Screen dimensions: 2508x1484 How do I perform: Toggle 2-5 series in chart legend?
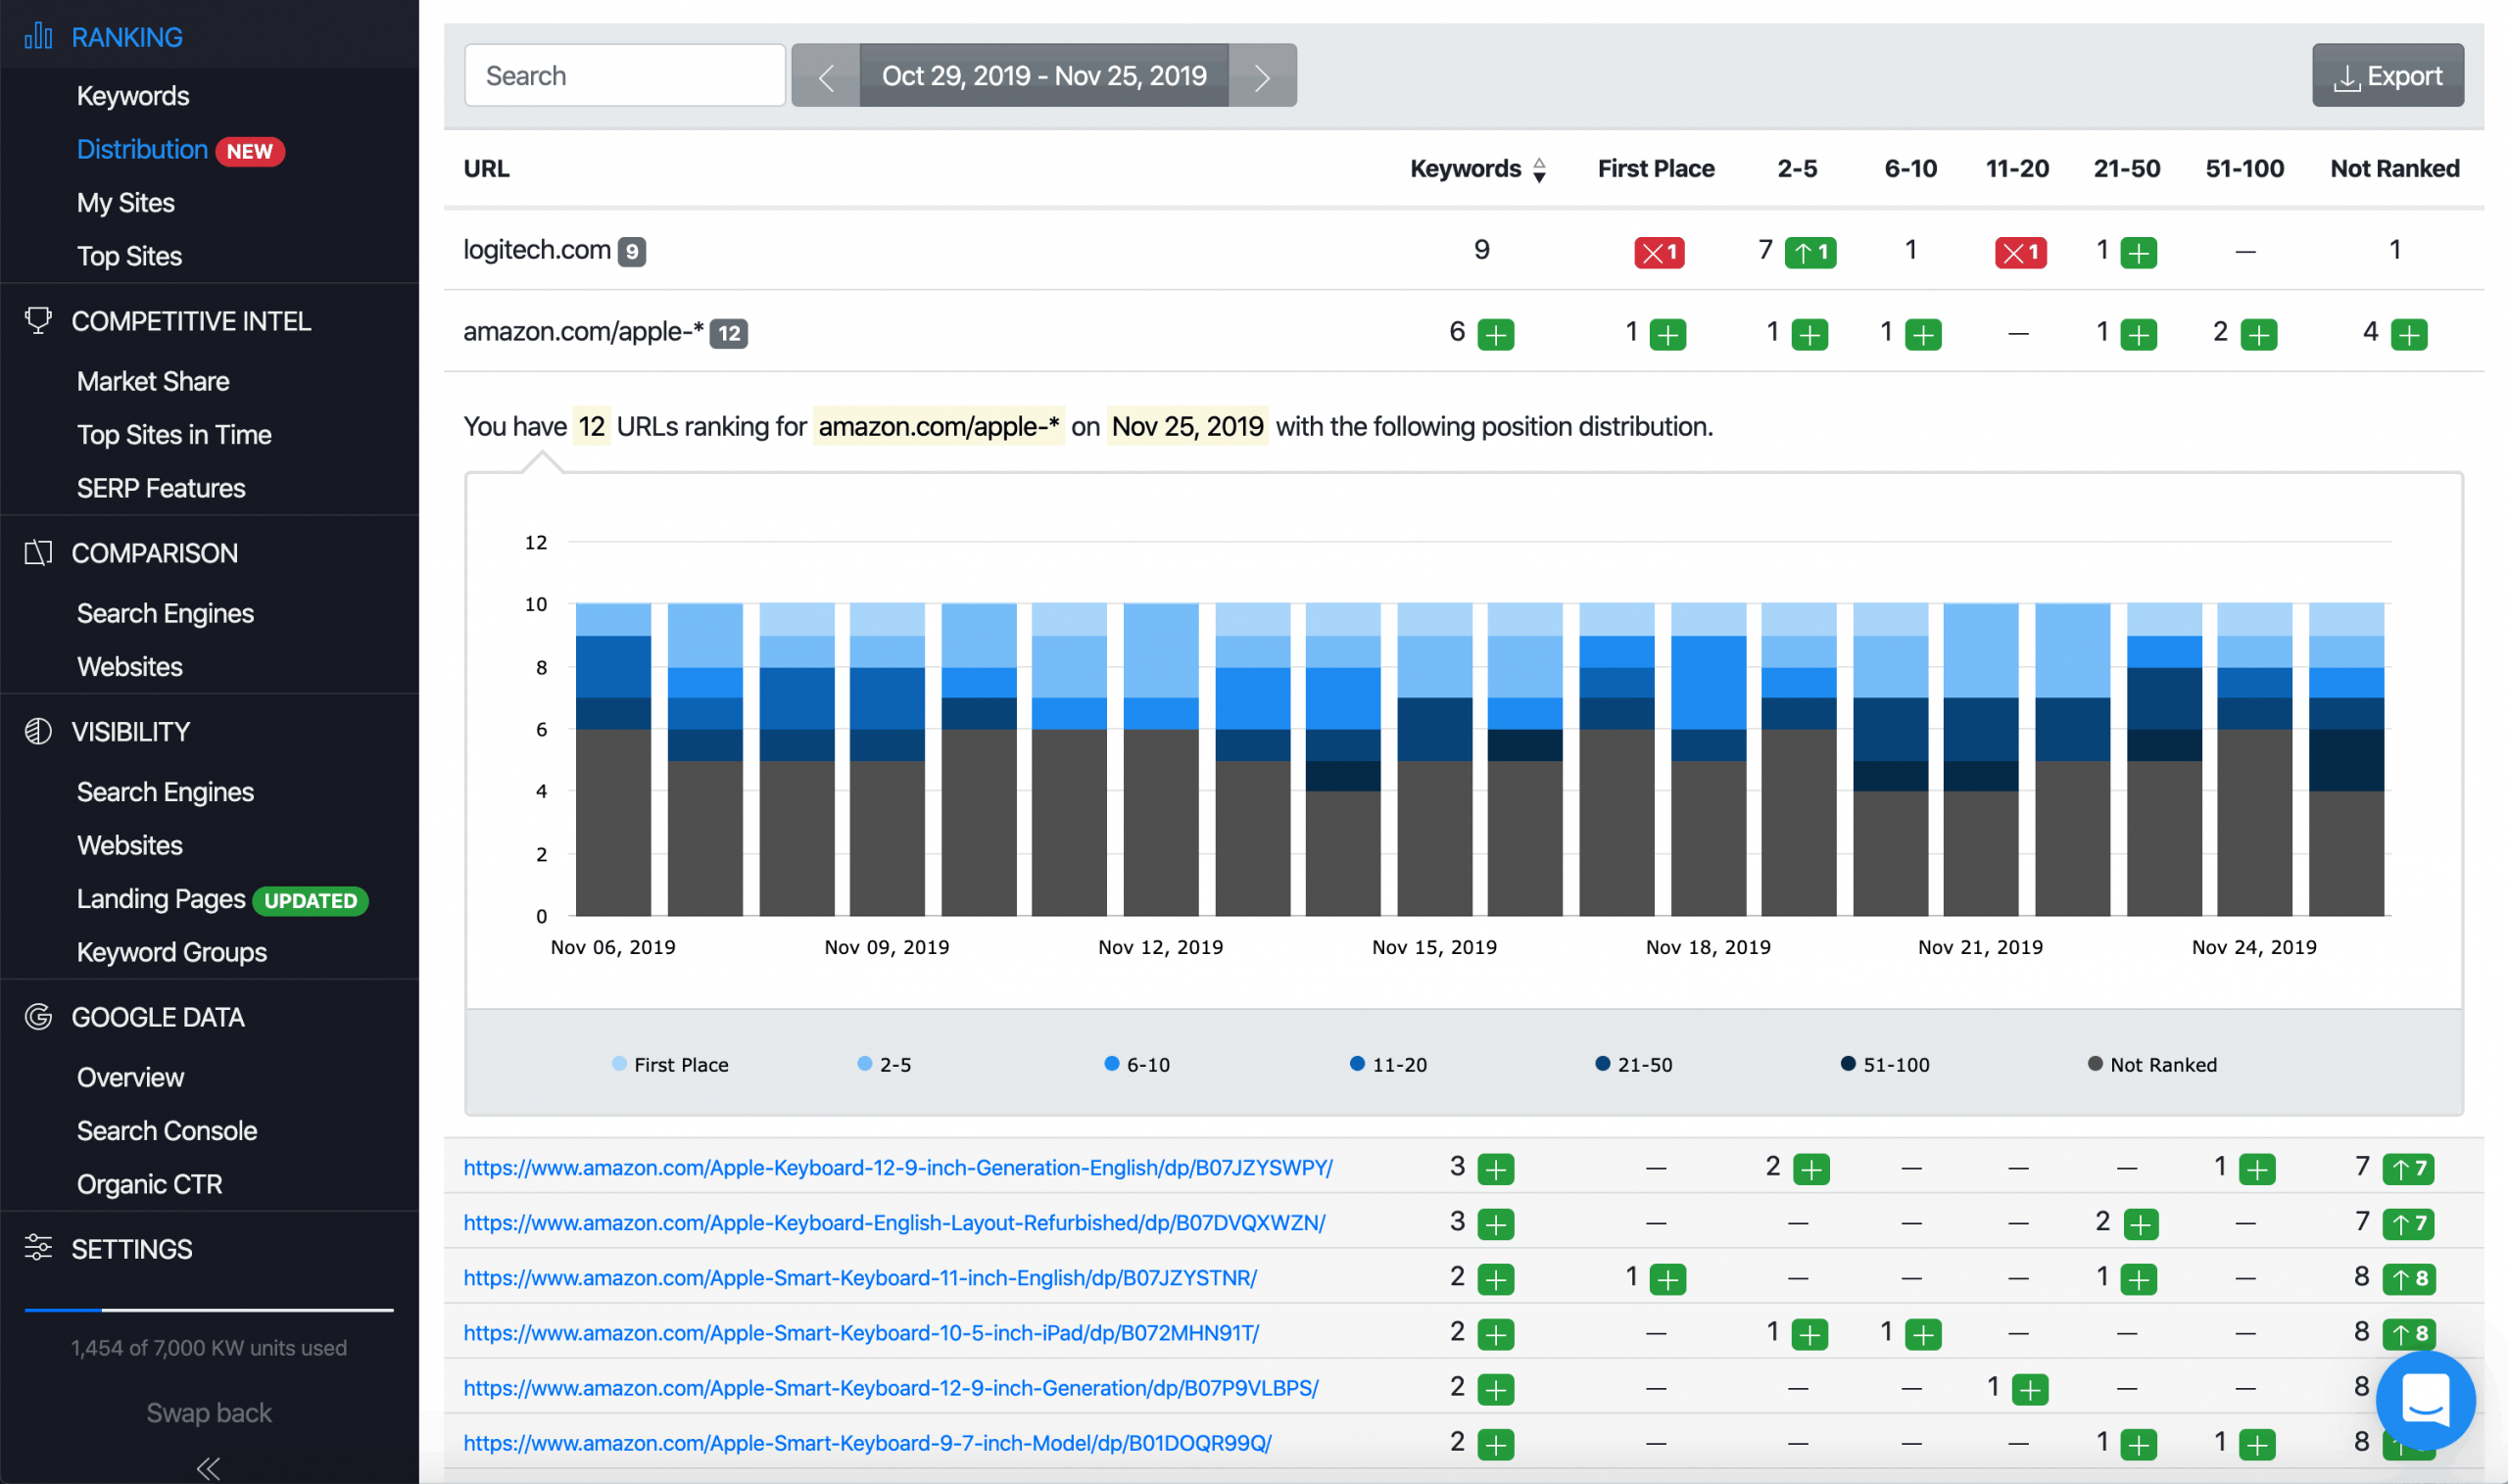pyautogui.click(x=884, y=1065)
